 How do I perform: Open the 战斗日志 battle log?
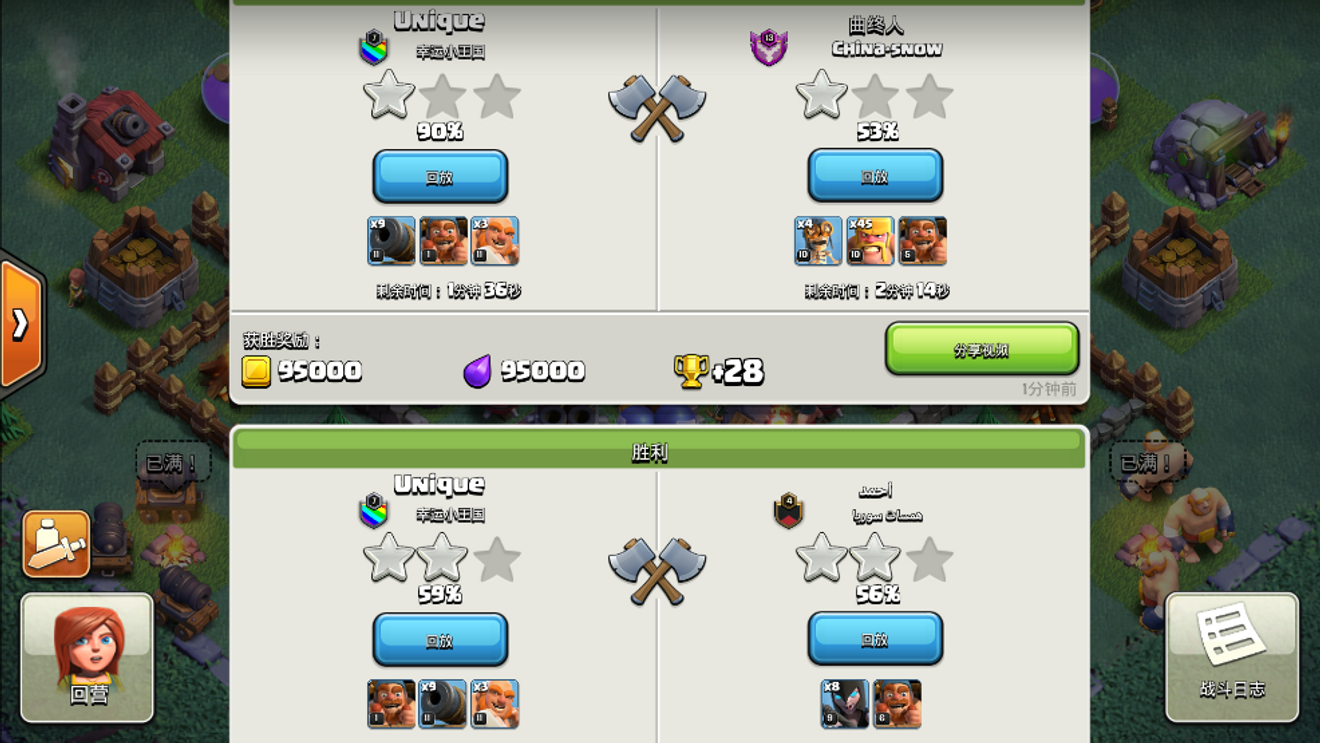1232,657
